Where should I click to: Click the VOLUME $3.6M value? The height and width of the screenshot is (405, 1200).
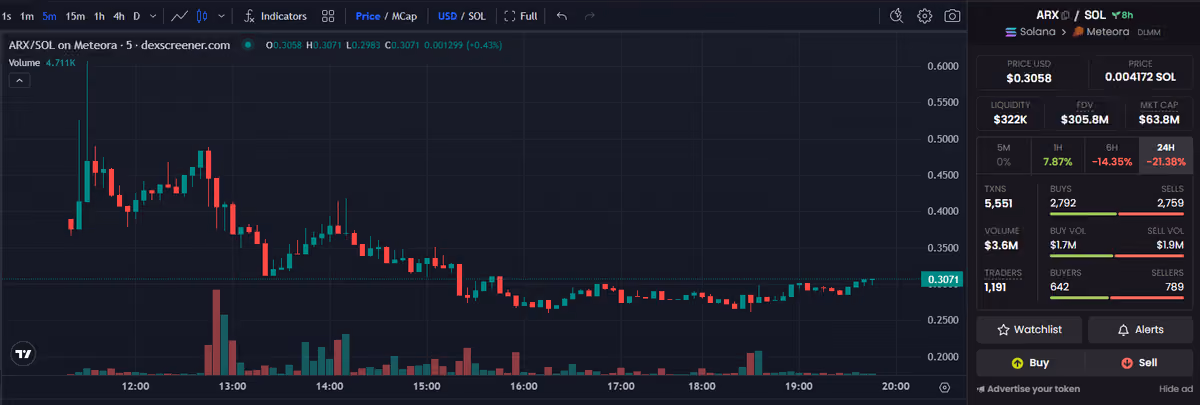tap(1002, 245)
